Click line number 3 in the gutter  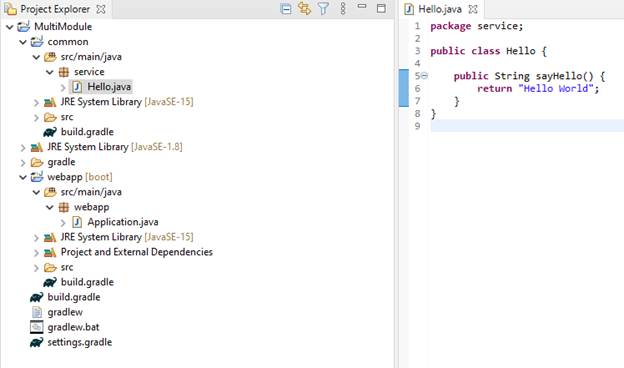(417, 51)
